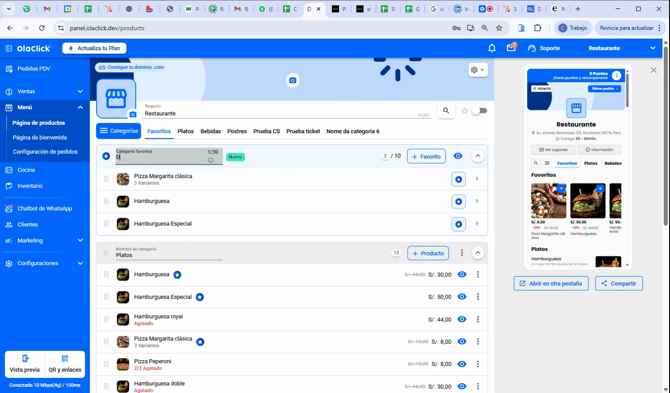Change logo with the small camera icon
Screen dimensions: 670x393
click(x=133, y=114)
